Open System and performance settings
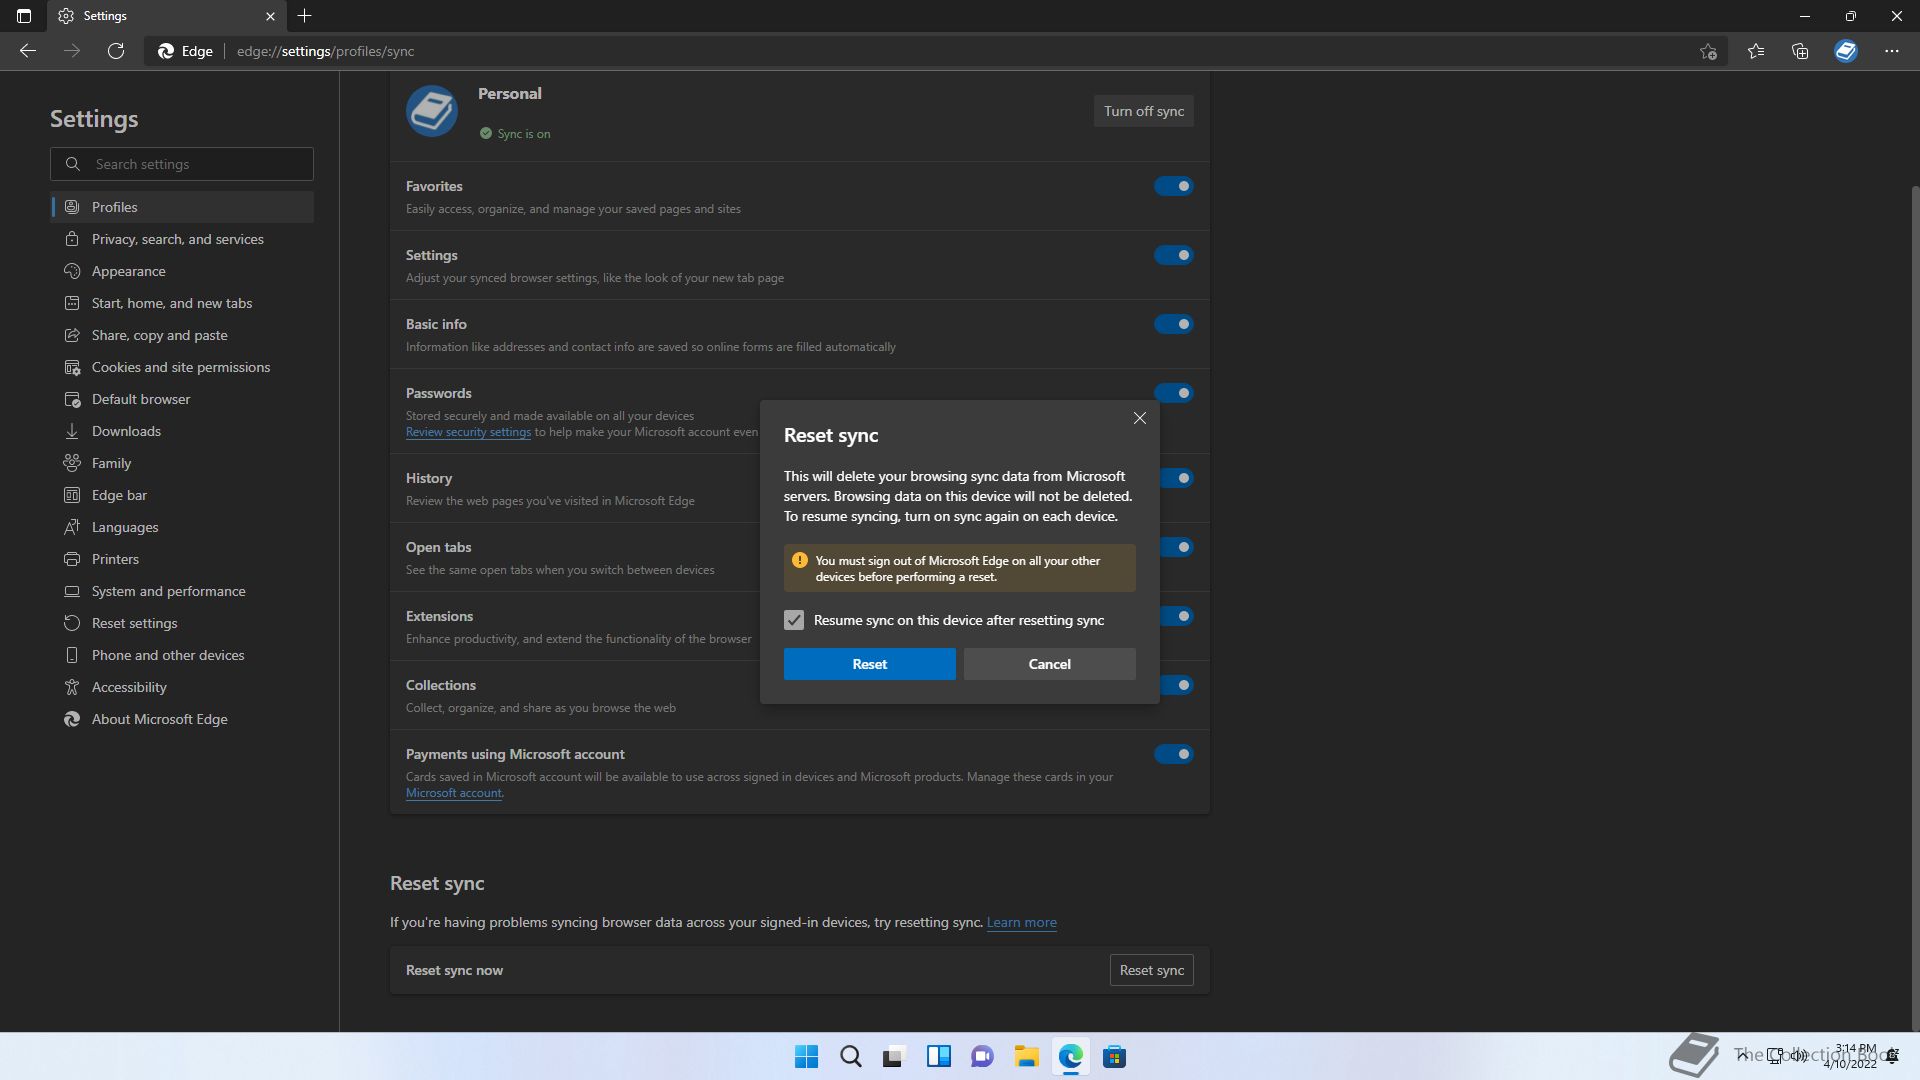This screenshot has height=1080, width=1920. tap(182, 591)
